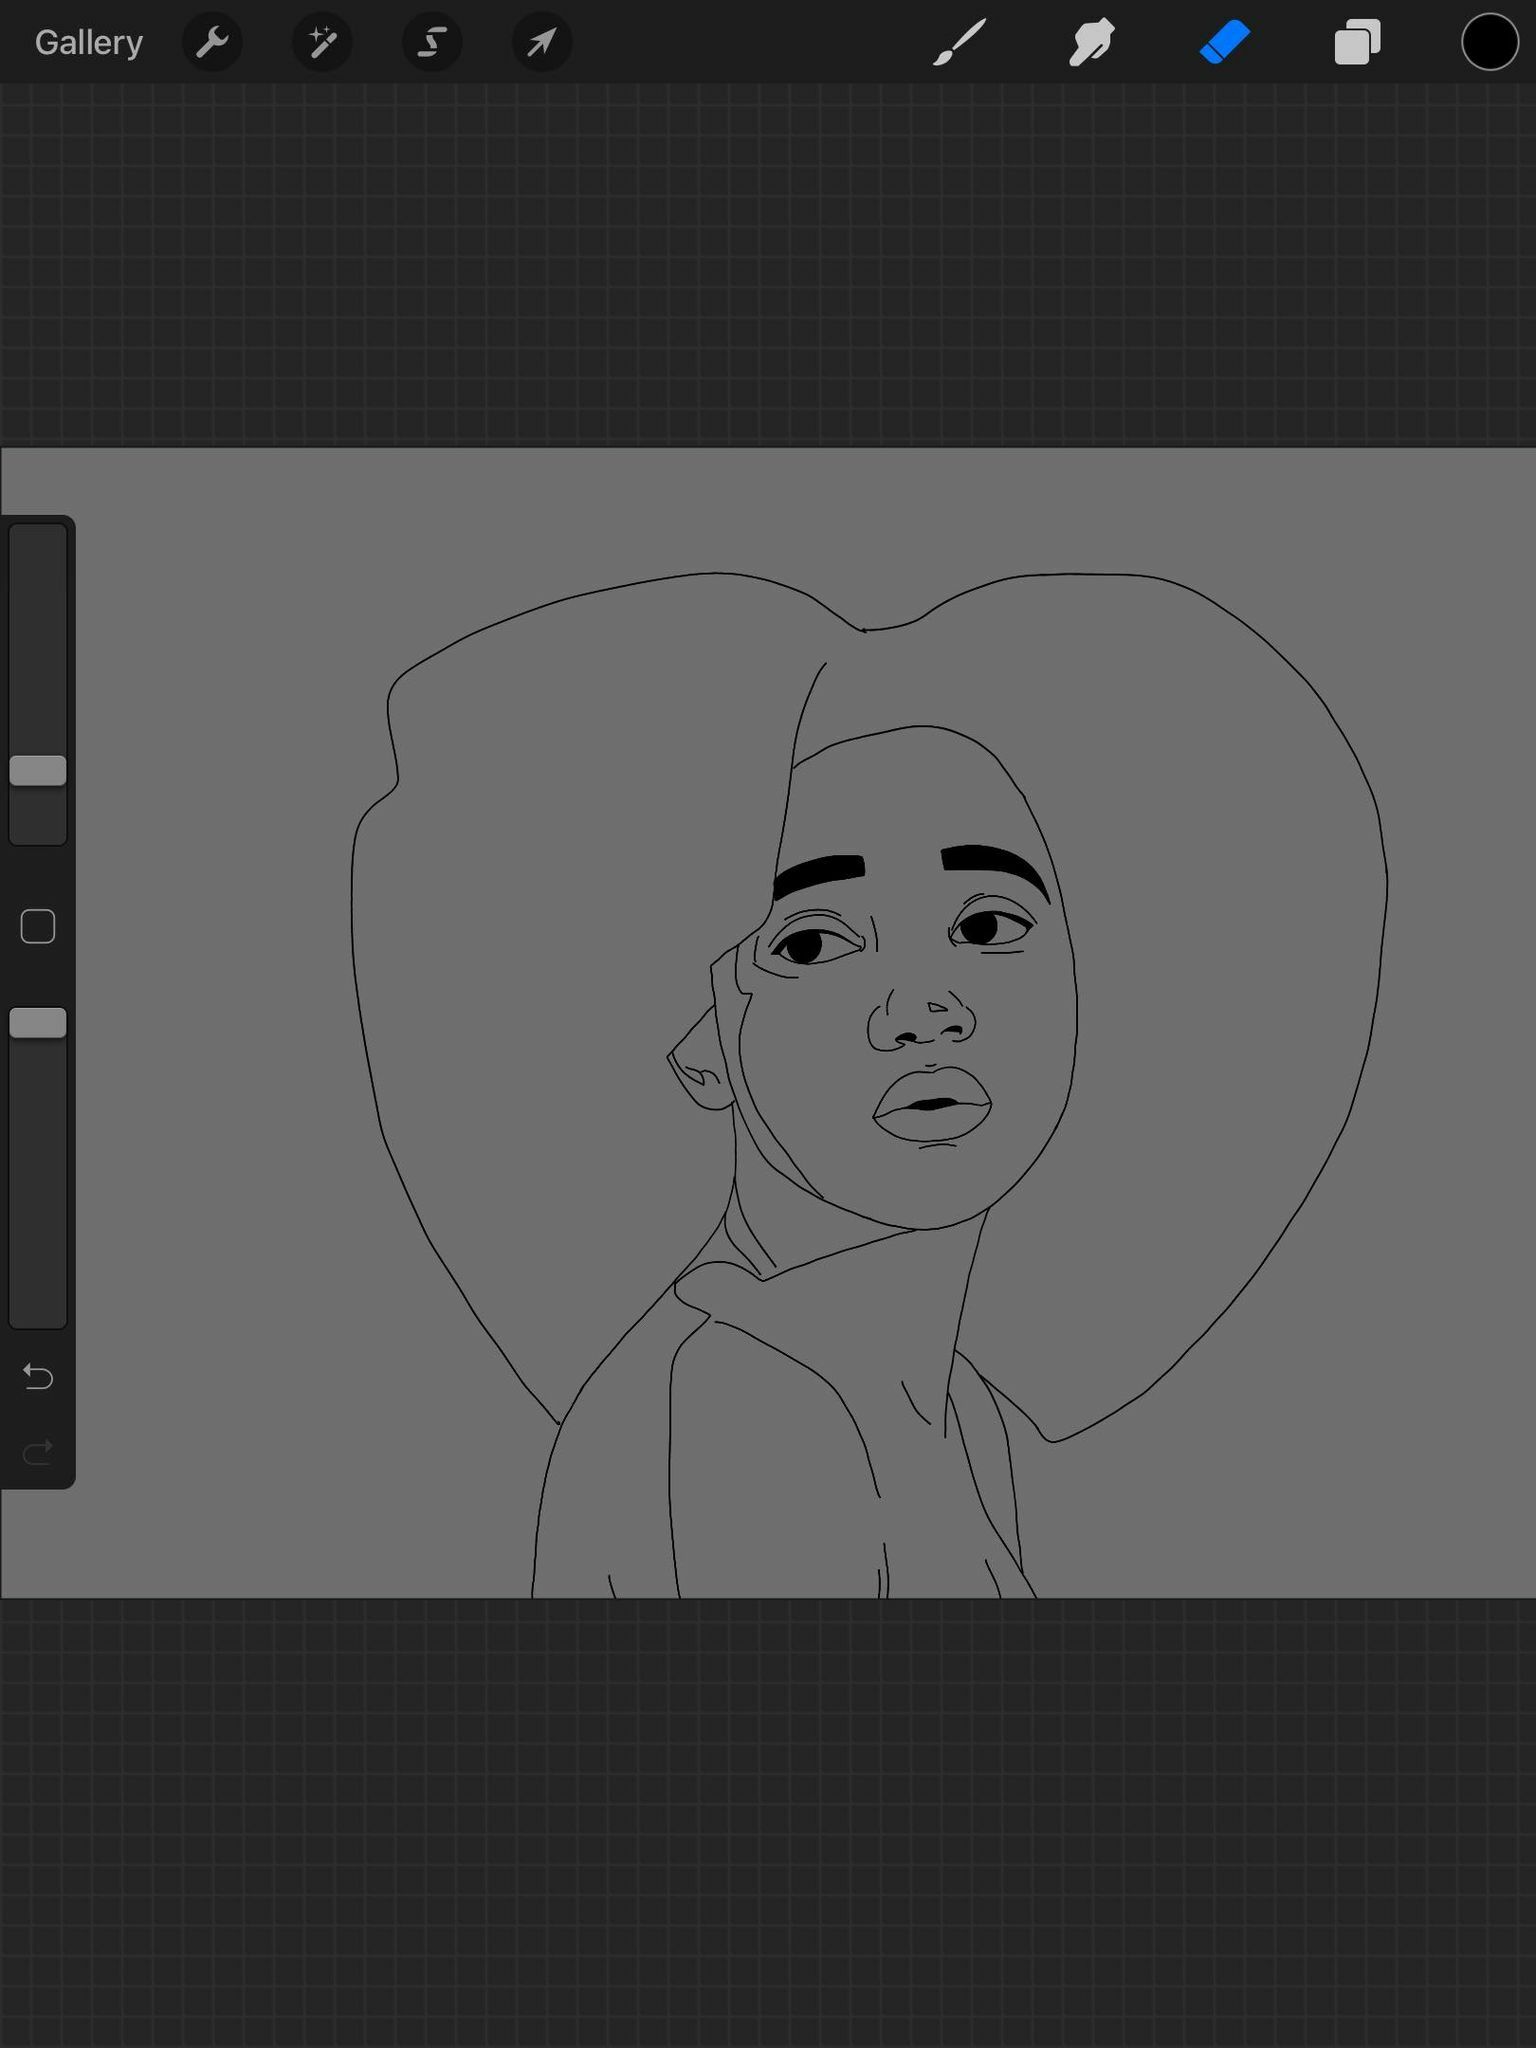This screenshot has width=1536, height=2048.
Task: Tap the Modify square button in sidebar
Action: click(38, 927)
